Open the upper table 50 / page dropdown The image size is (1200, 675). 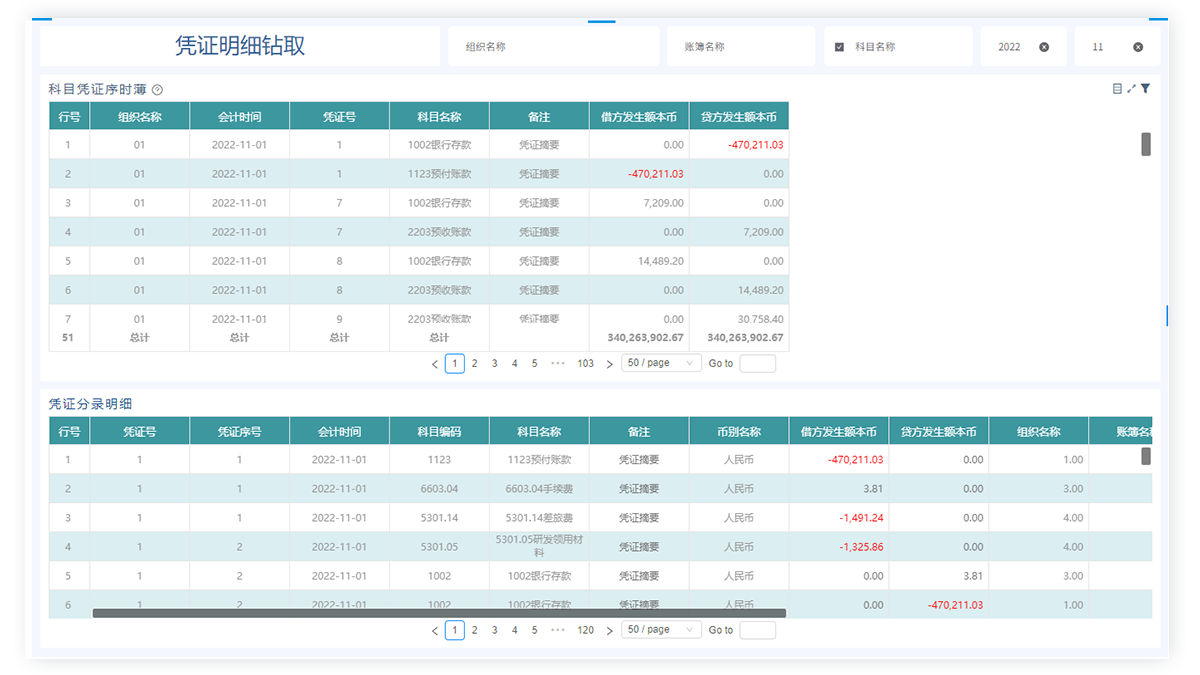pos(661,363)
